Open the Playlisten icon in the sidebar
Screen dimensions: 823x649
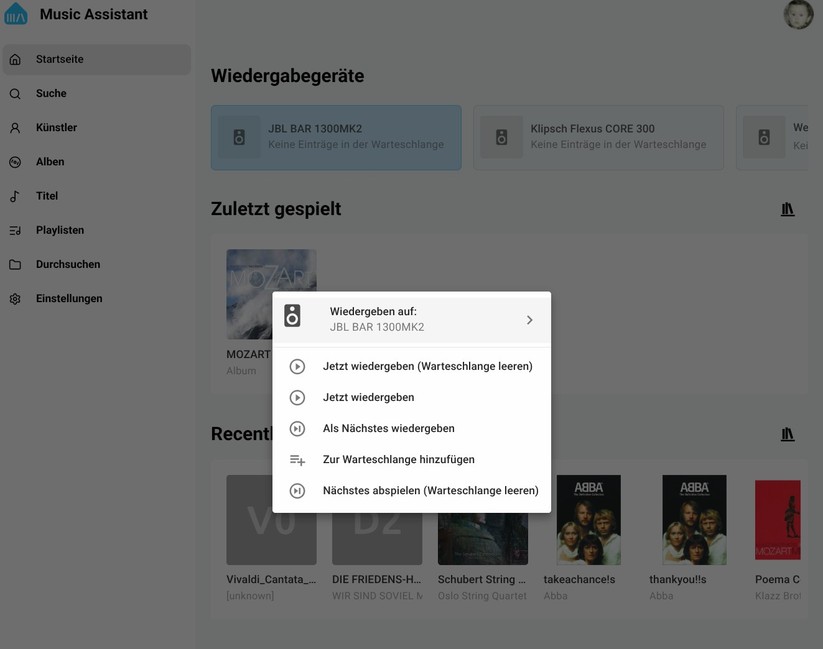click(16, 229)
